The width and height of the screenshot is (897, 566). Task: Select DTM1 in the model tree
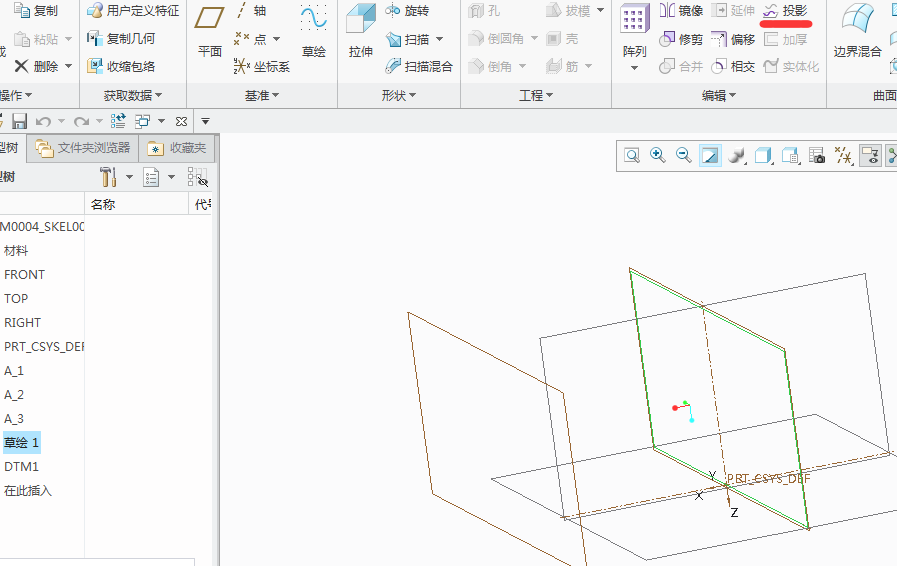[21, 467]
